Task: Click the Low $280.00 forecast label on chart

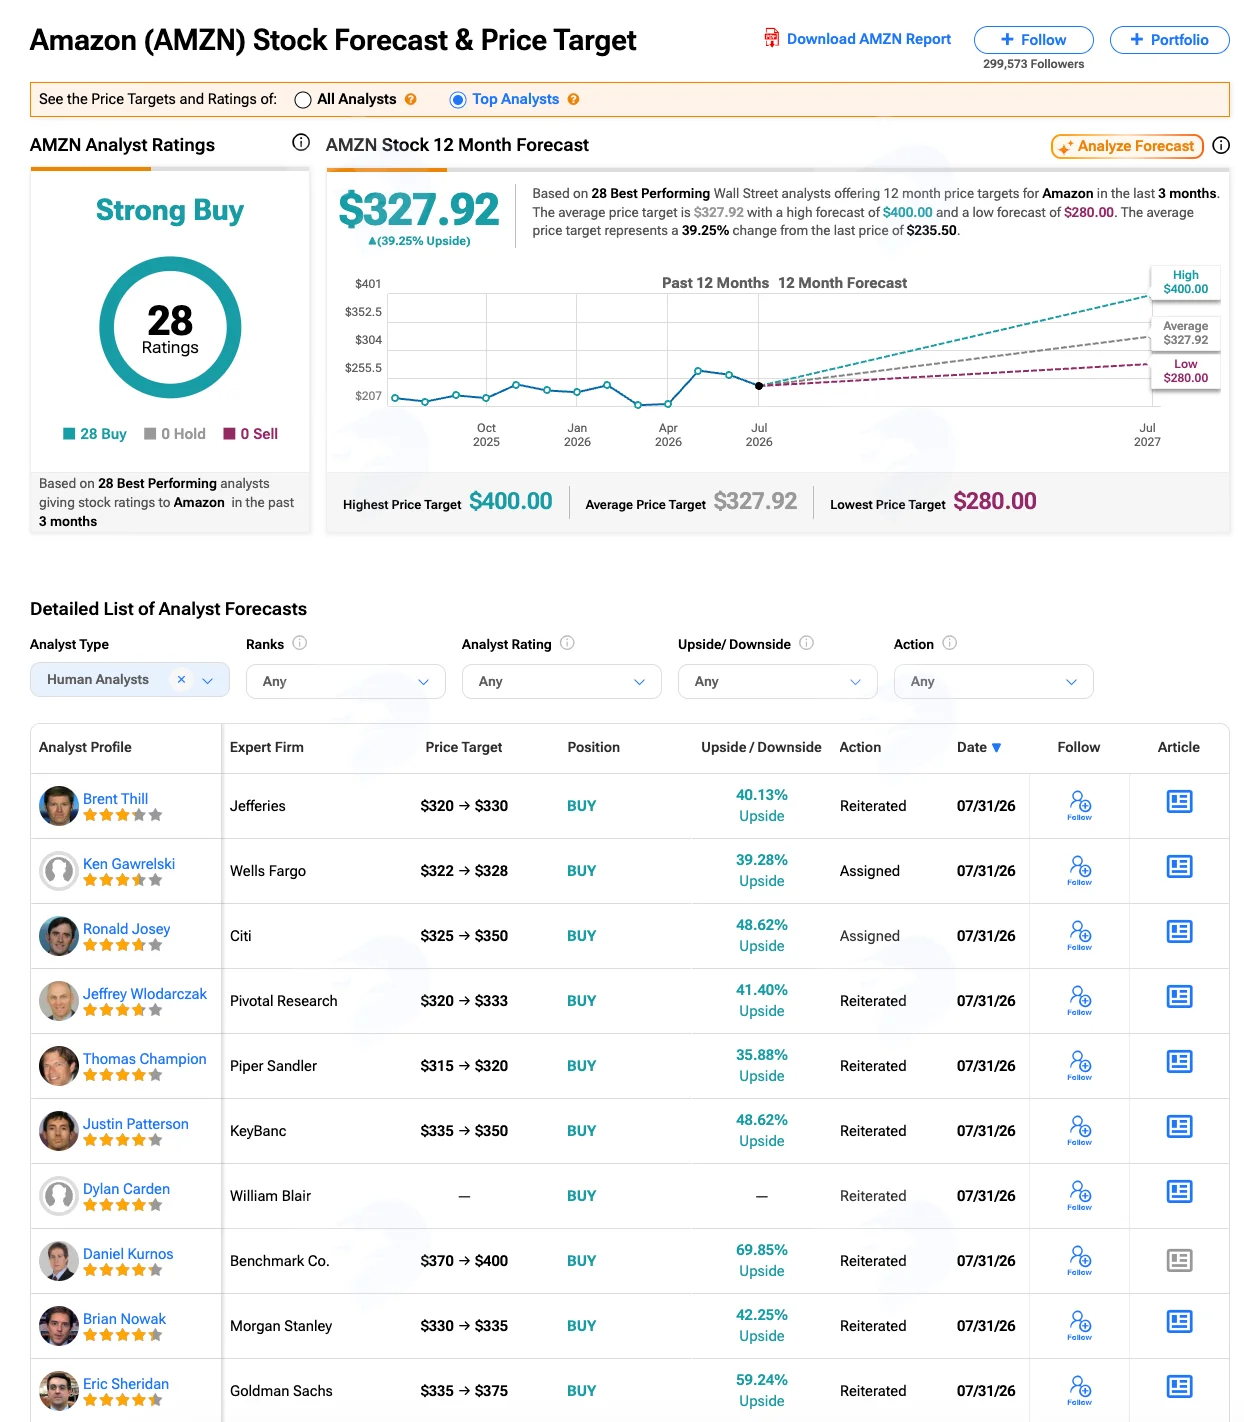Action: tap(1185, 371)
